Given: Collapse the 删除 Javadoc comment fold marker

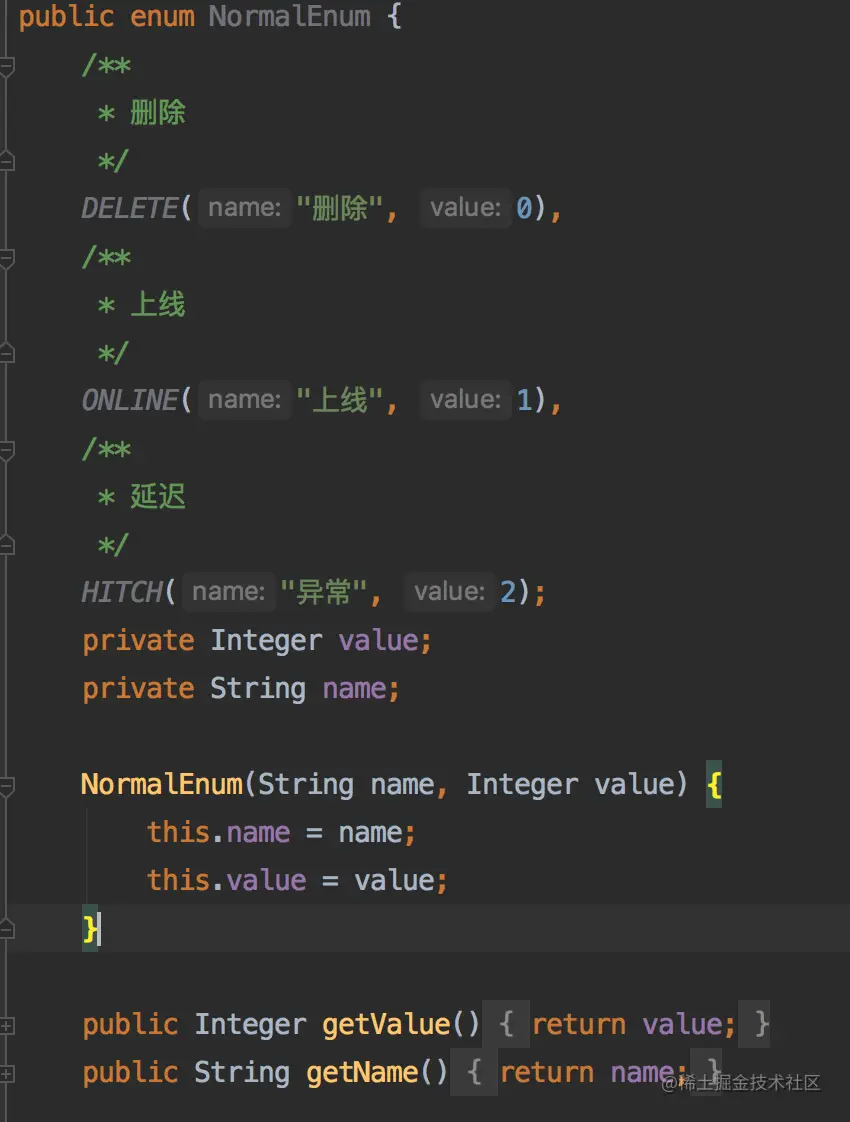Looking at the screenshot, I should pos(7,67).
